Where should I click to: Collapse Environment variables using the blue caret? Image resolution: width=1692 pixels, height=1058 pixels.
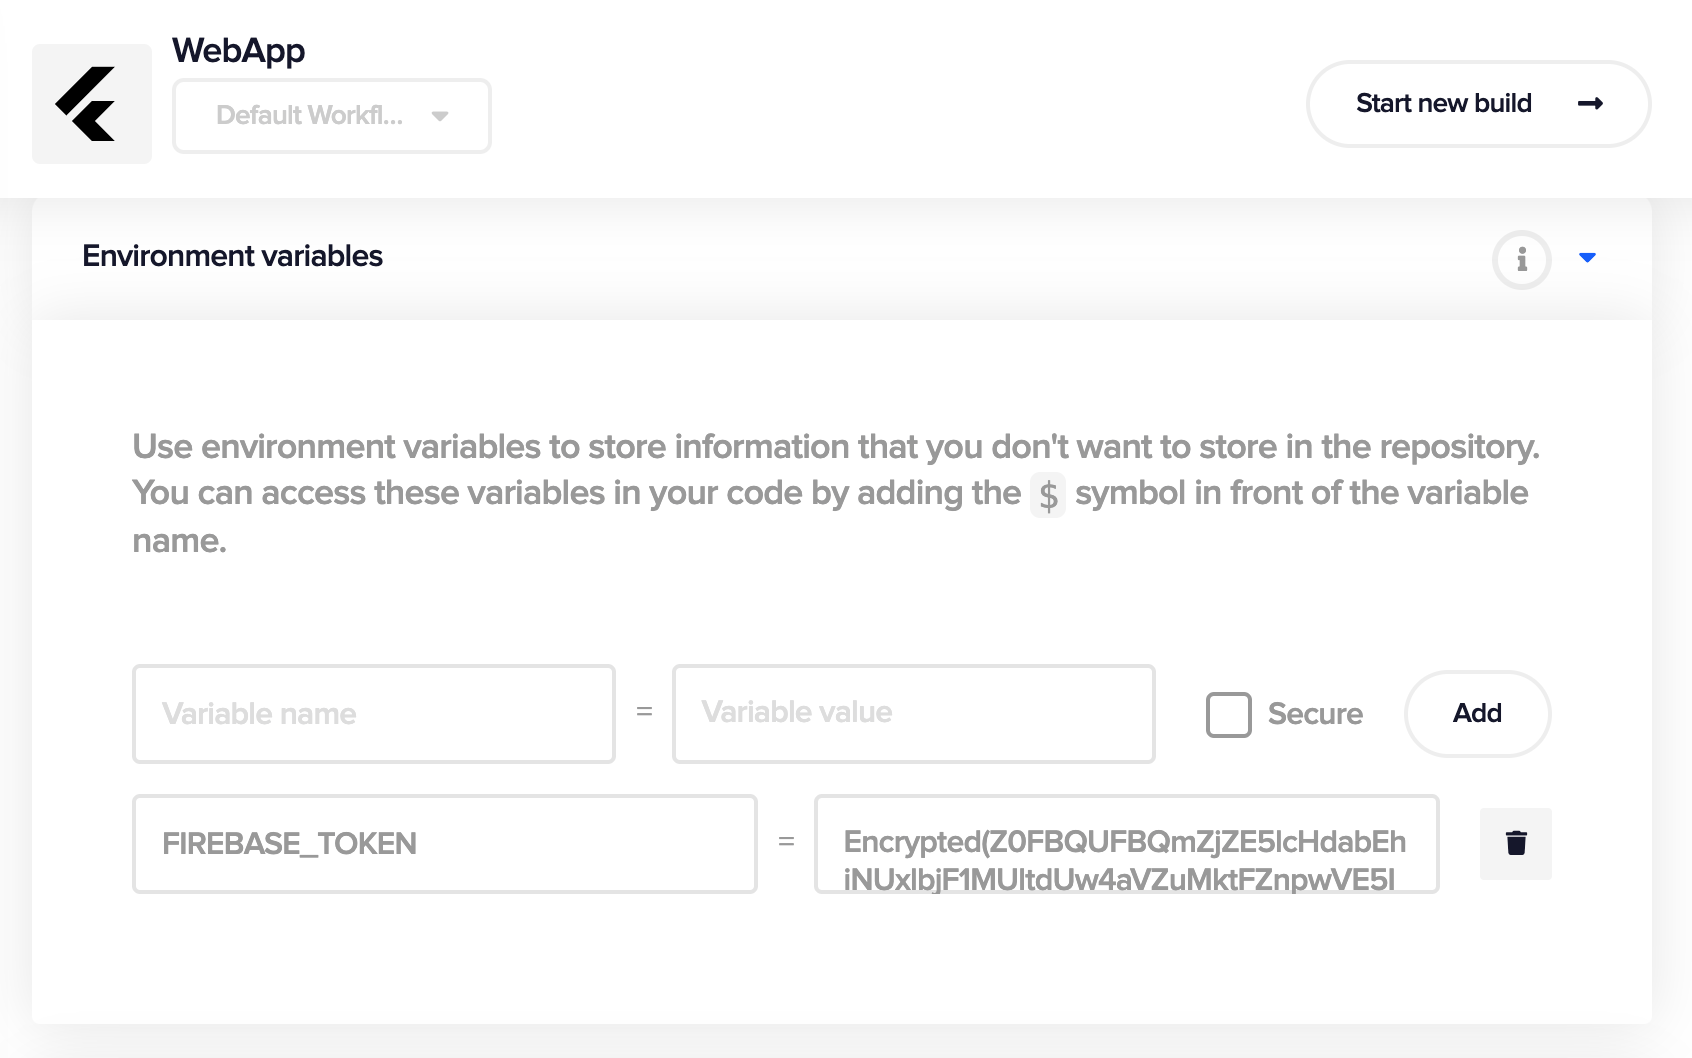(x=1587, y=258)
